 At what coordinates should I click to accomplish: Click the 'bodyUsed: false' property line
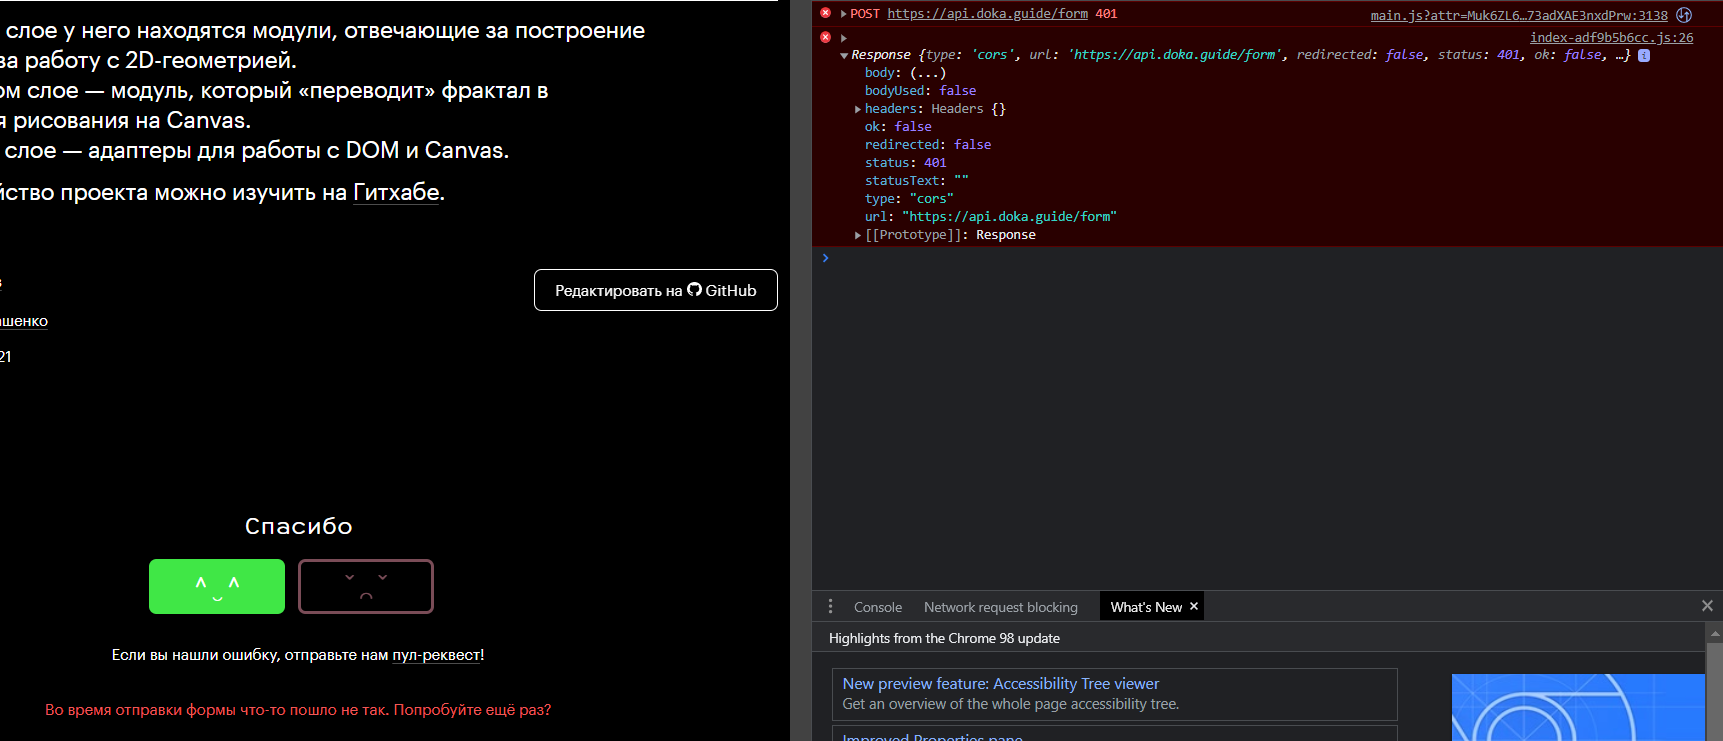pyautogui.click(x=920, y=91)
